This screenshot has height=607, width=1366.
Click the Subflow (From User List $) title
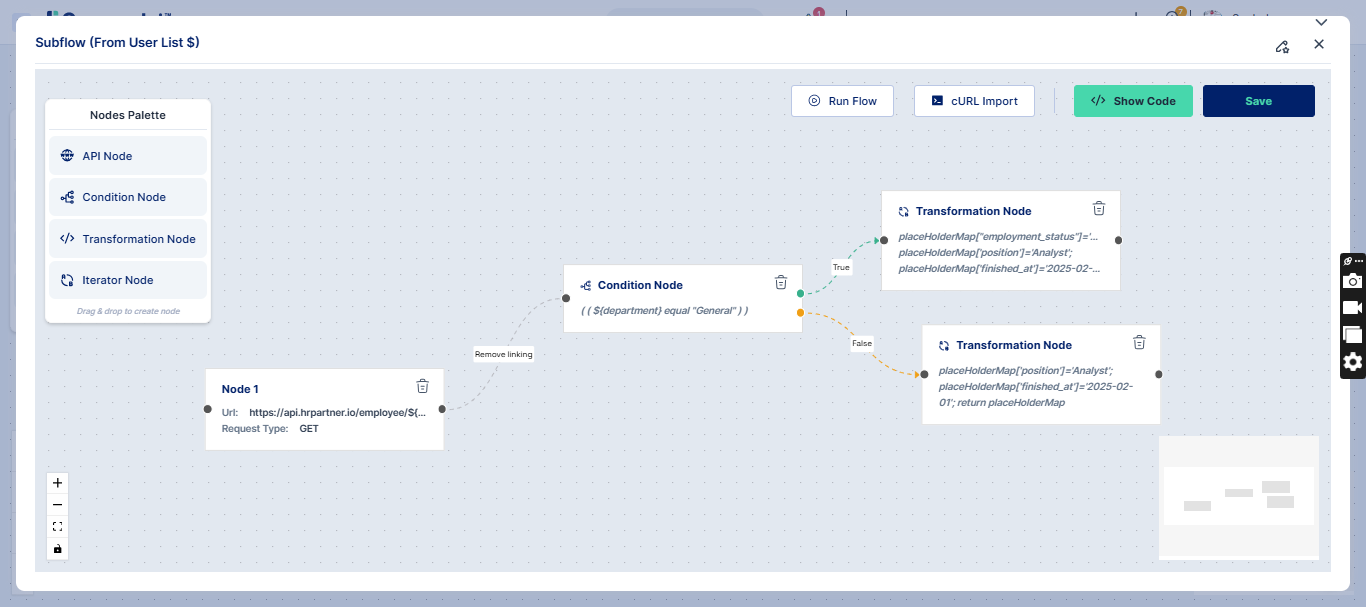click(x=117, y=43)
